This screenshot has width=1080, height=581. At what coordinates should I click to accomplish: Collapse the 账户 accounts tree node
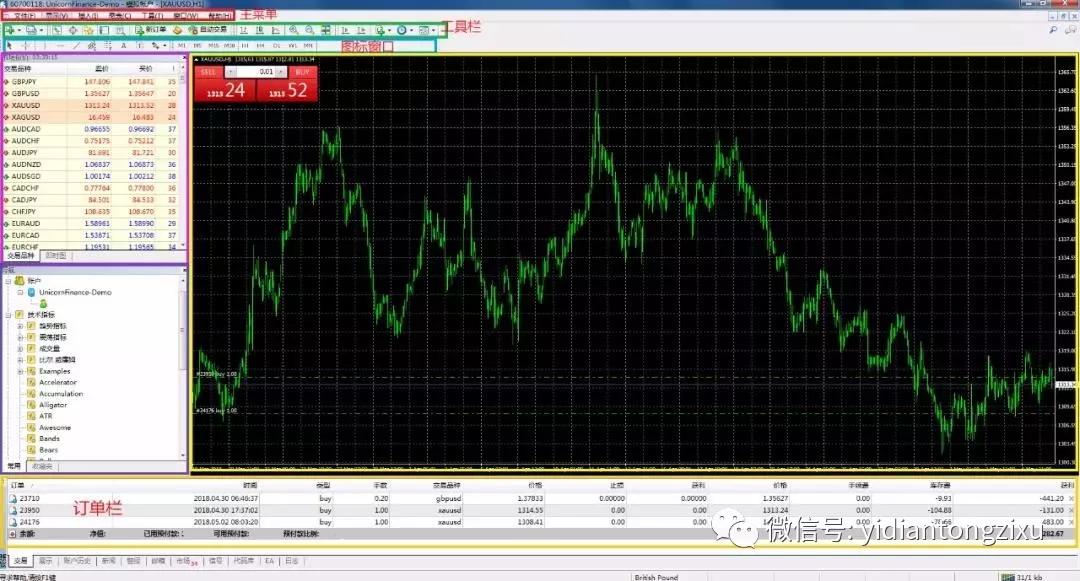8,281
